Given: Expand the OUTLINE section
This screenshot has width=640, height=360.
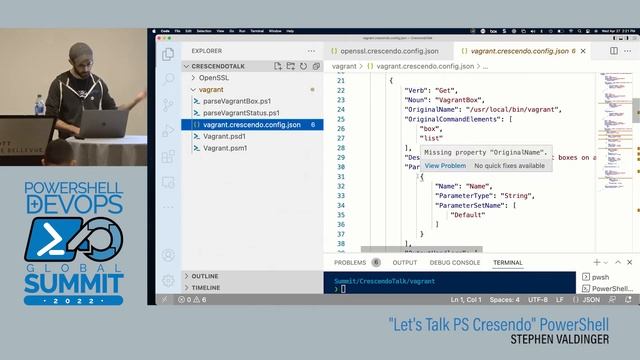Looking at the screenshot, I should (205, 276).
